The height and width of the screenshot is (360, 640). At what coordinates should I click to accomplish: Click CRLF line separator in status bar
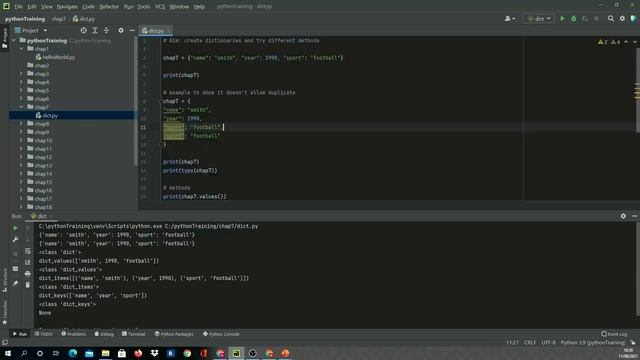(530, 342)
